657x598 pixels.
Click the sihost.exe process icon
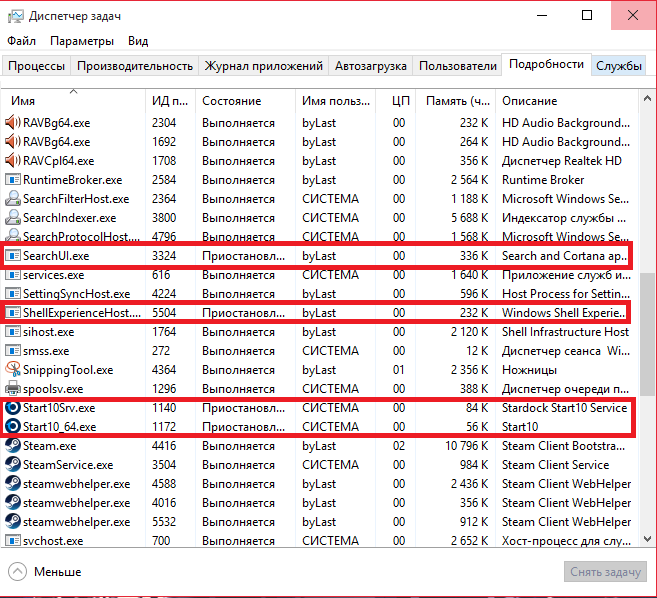point(13,332)
